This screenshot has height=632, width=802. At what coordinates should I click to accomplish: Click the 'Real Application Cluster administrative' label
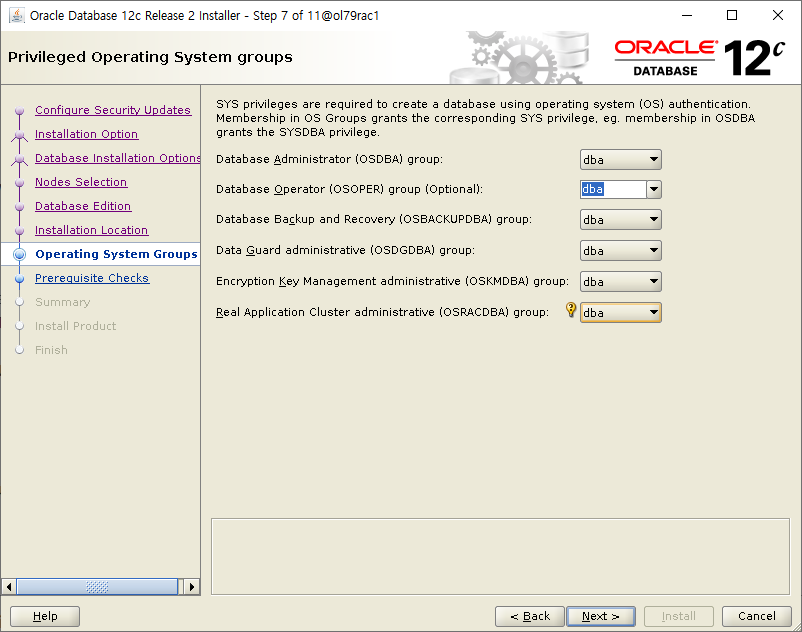(x=382, y=312)
